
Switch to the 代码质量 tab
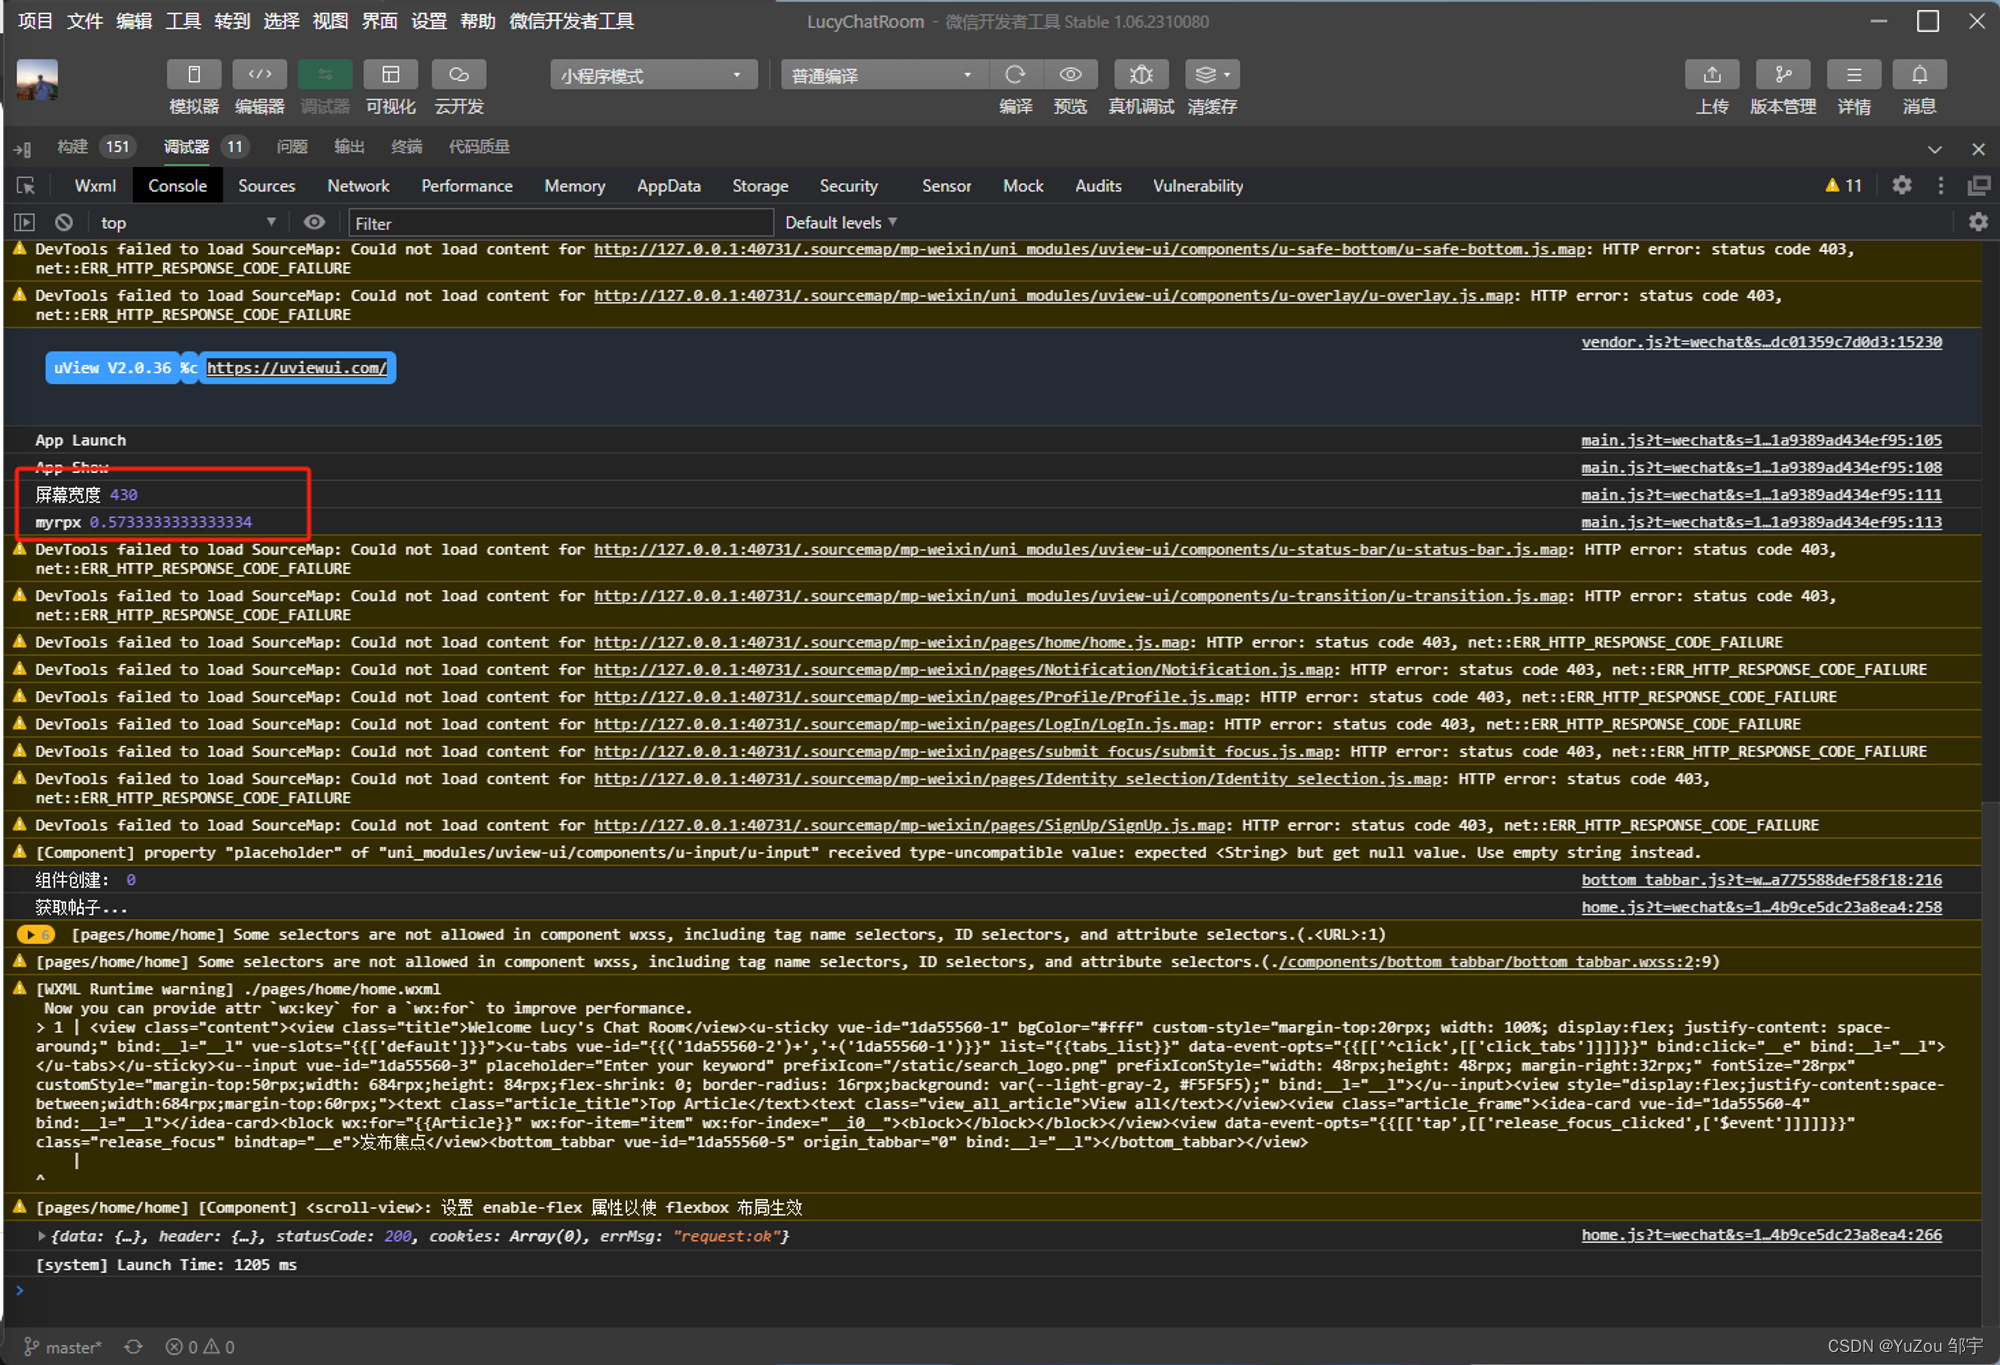479,147
